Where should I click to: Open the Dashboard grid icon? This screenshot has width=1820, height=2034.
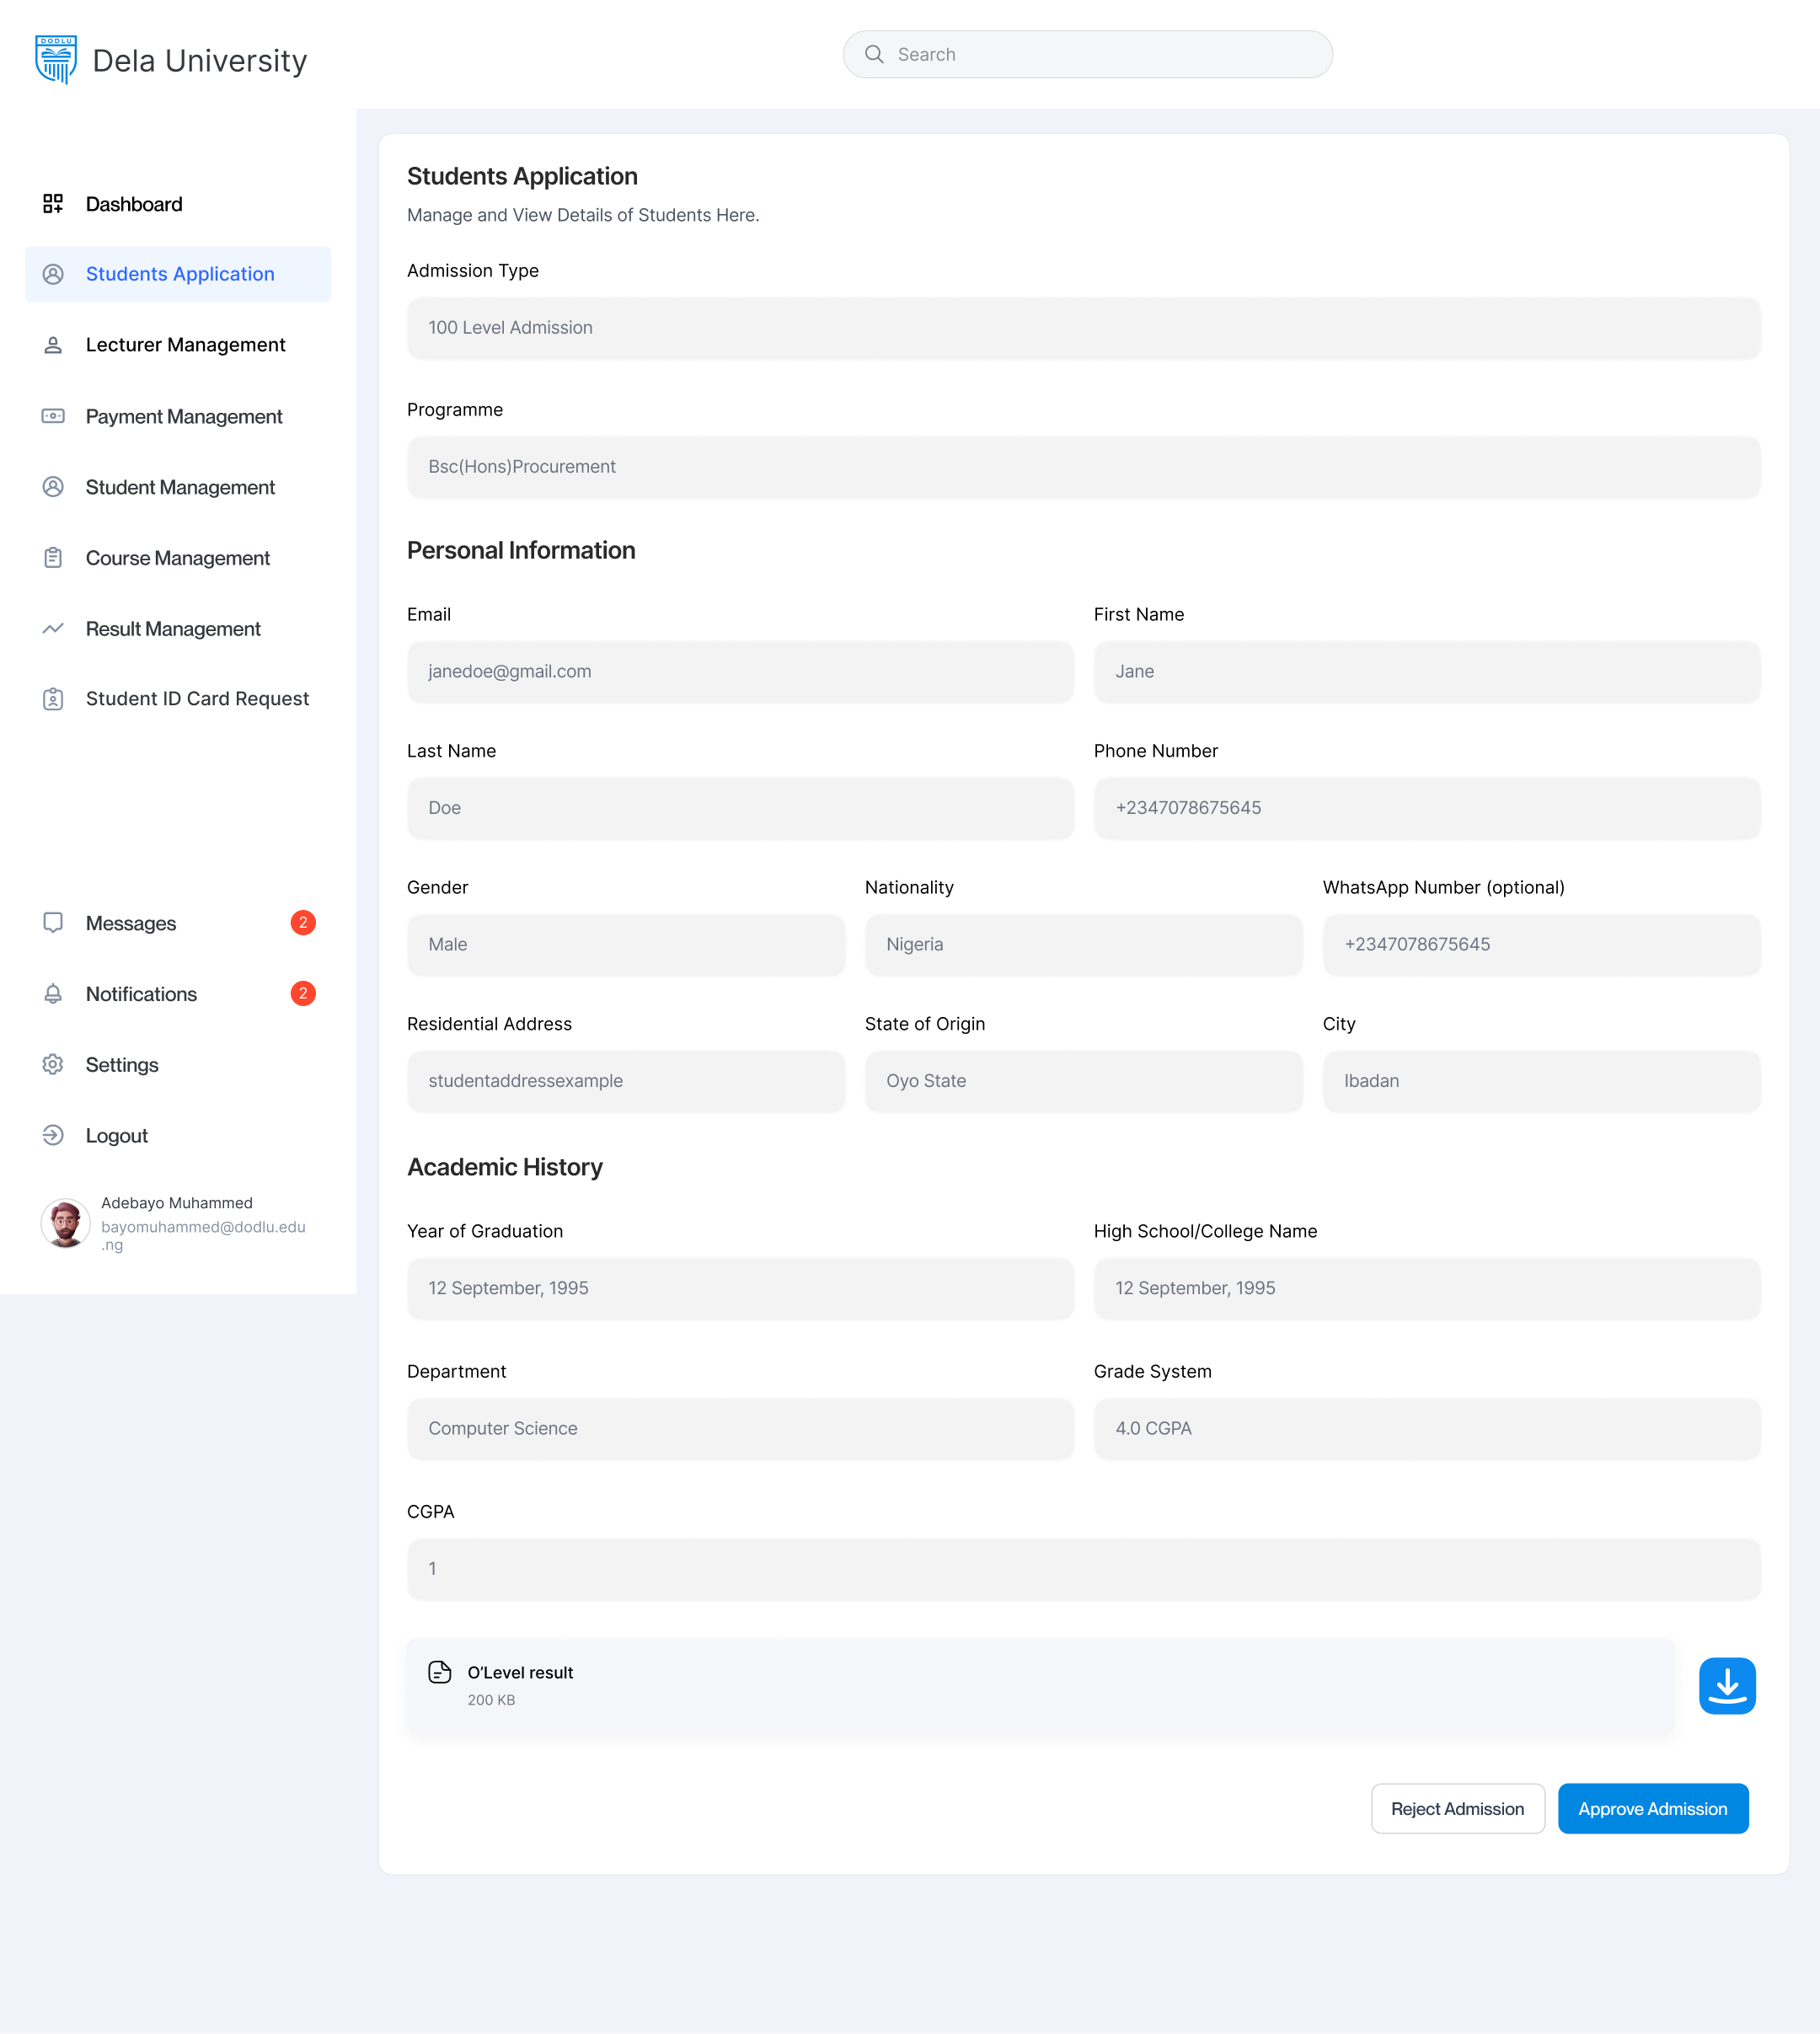pos(53,203)
